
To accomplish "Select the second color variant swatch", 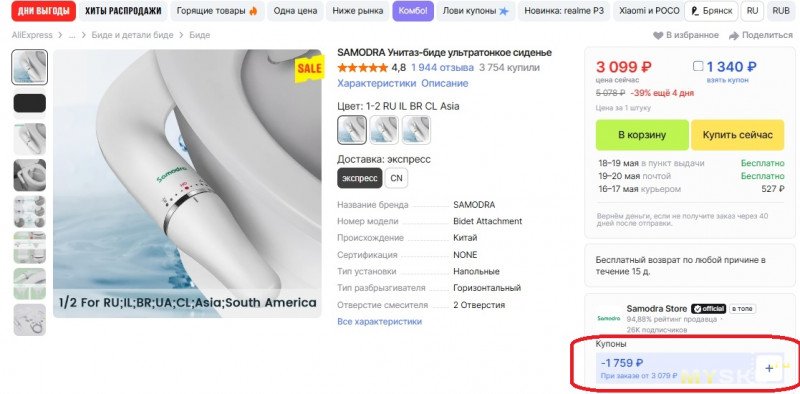I will 384,130.
